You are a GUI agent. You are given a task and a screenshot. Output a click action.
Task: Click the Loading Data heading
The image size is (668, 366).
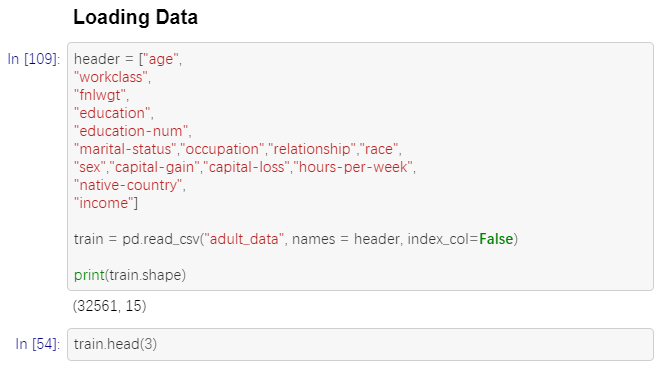pos(135,18)
